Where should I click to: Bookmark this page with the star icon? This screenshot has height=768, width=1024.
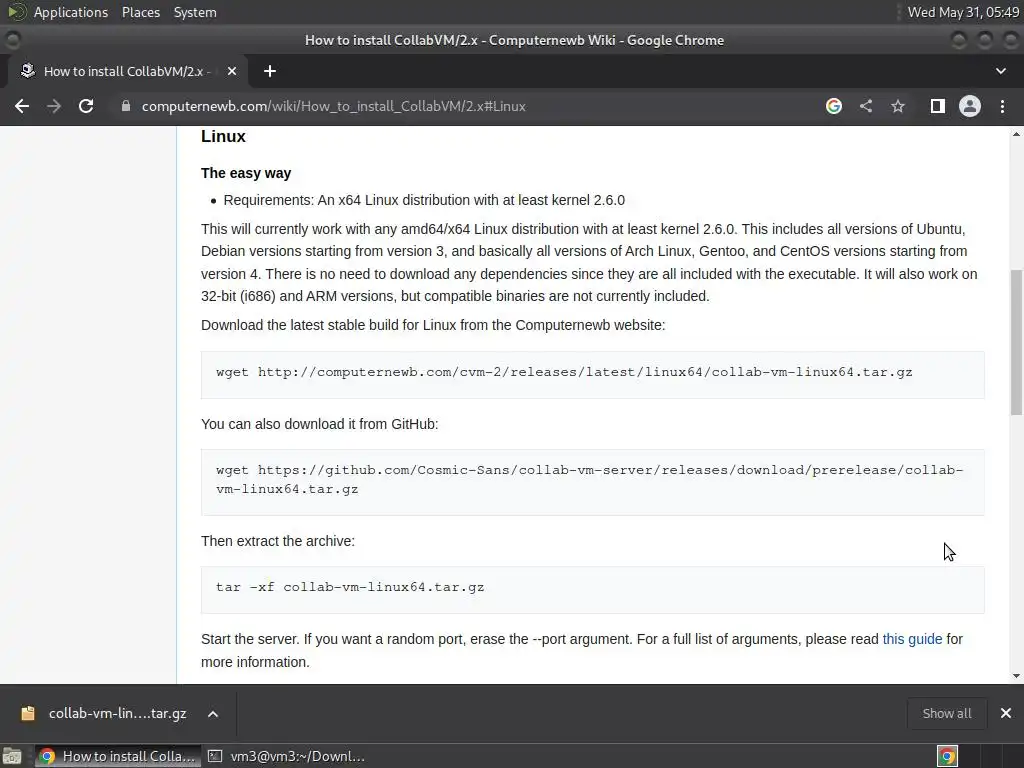(x=898, y=106)
